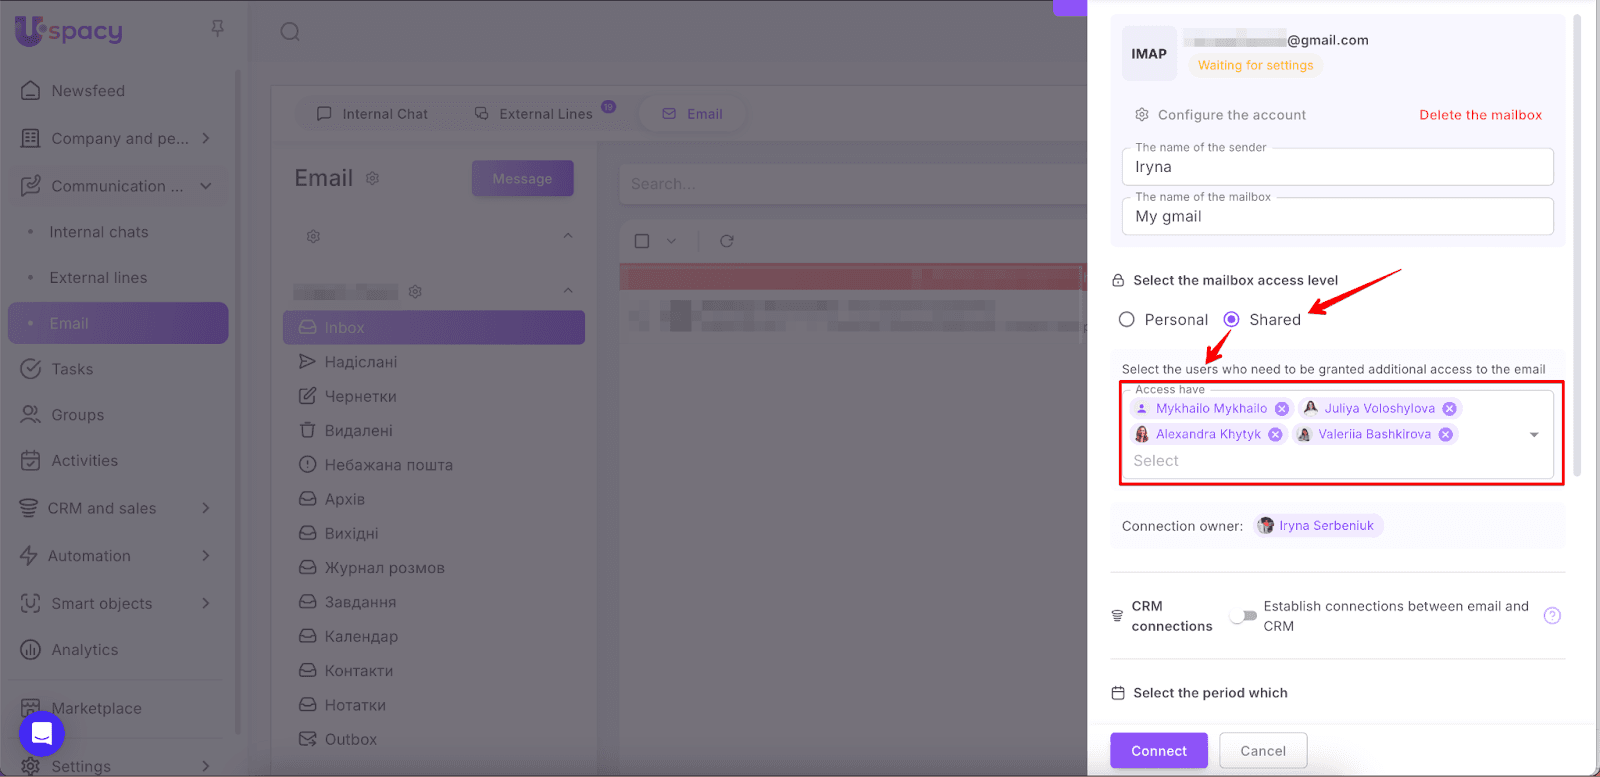The image size is (1600, 777).
Task: Open settings gear next to Email heading
Action: click(372, 178)
